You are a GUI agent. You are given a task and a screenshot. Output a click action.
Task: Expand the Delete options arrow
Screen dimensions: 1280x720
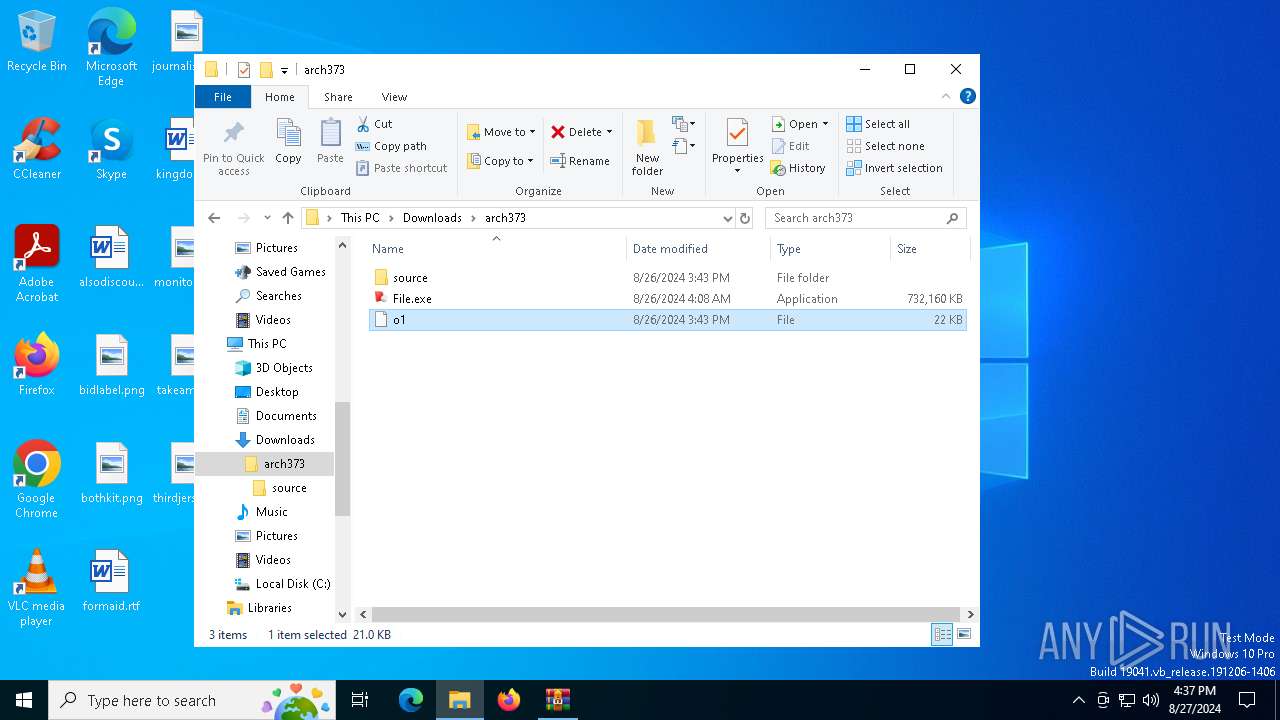click(x=609, y=132)
